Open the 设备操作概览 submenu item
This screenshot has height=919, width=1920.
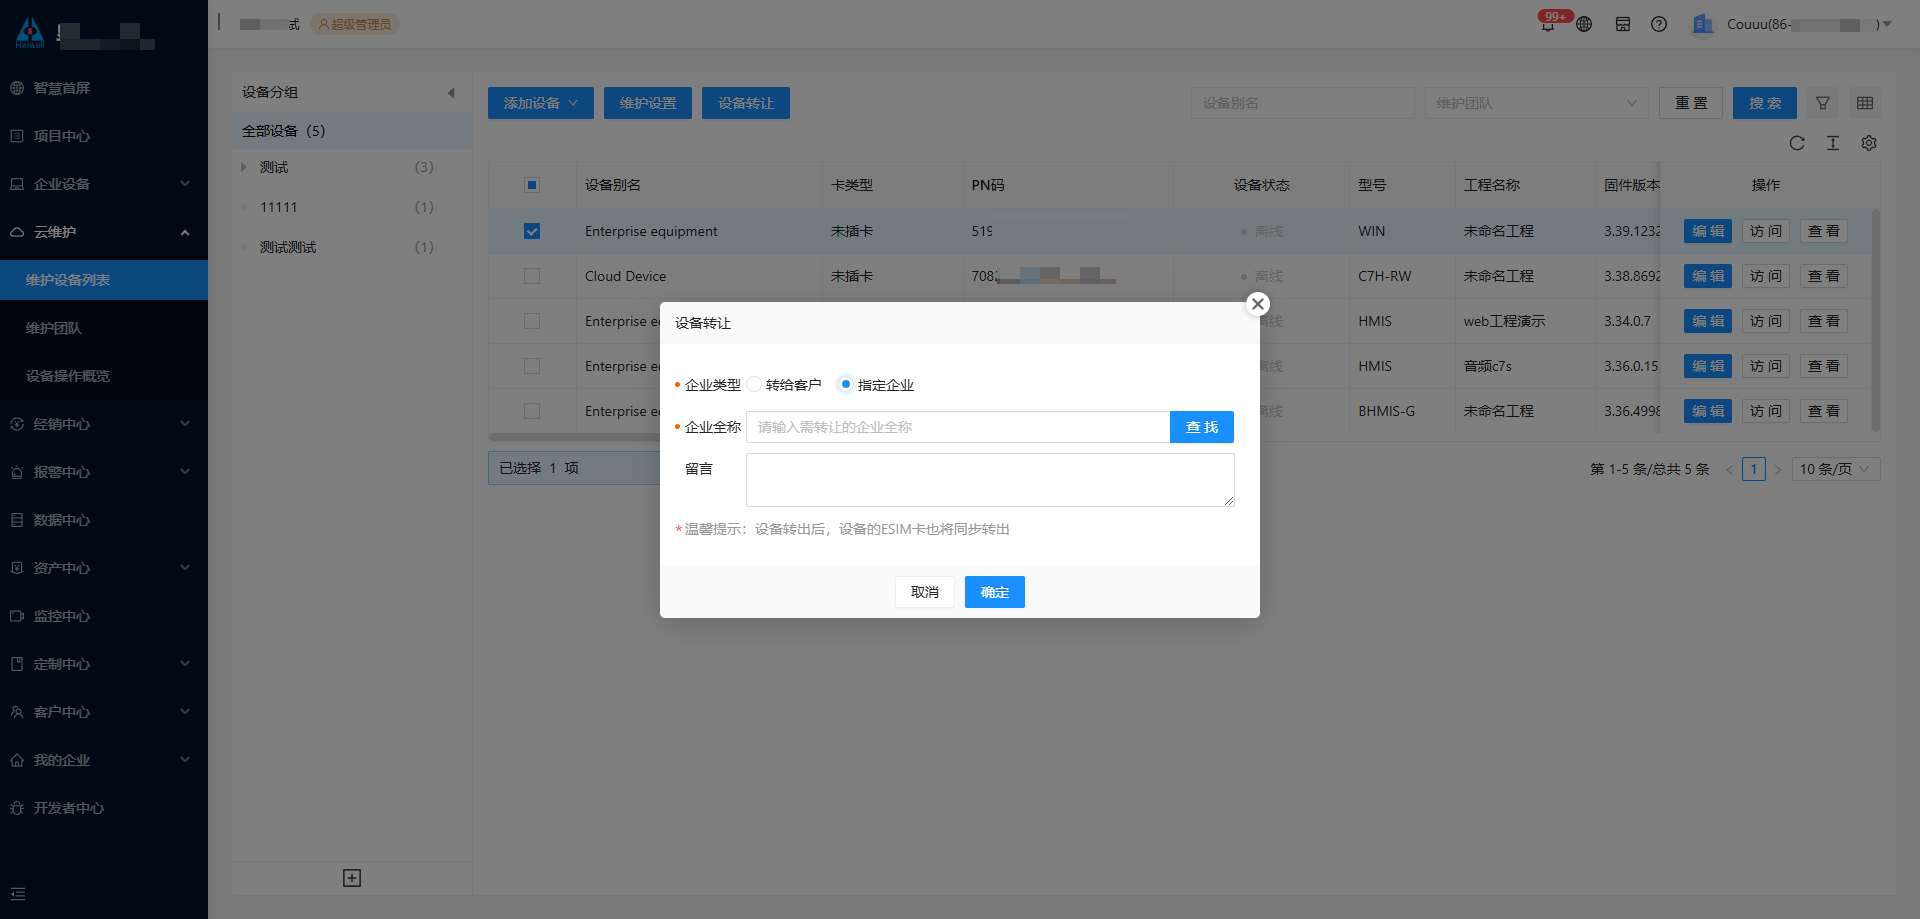(x=104, y=376)
